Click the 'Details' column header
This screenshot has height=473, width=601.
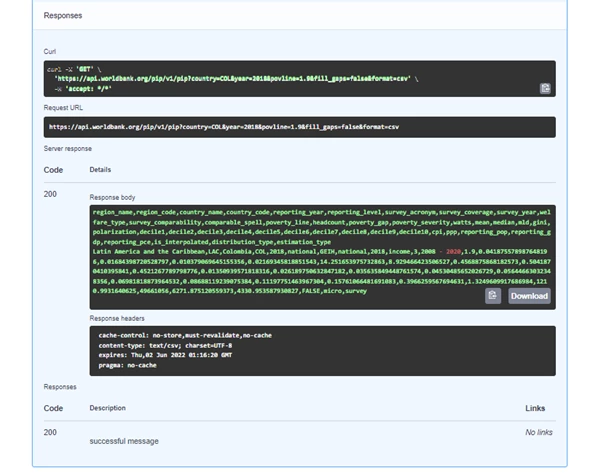[100, 169]
